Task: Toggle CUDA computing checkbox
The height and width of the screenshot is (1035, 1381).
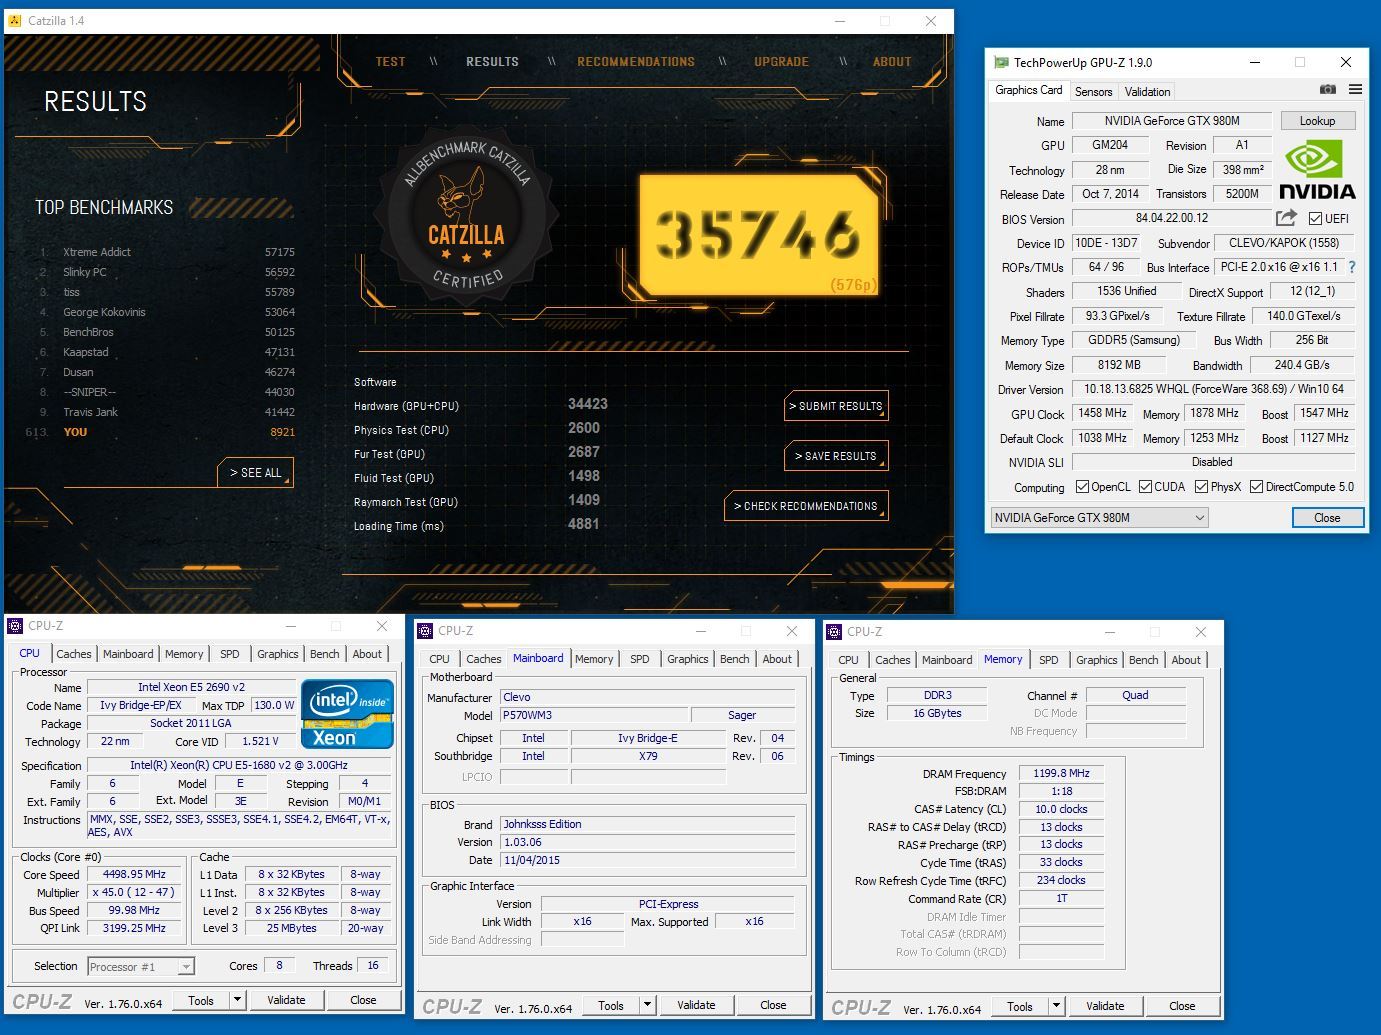Action: (1145, 487)
